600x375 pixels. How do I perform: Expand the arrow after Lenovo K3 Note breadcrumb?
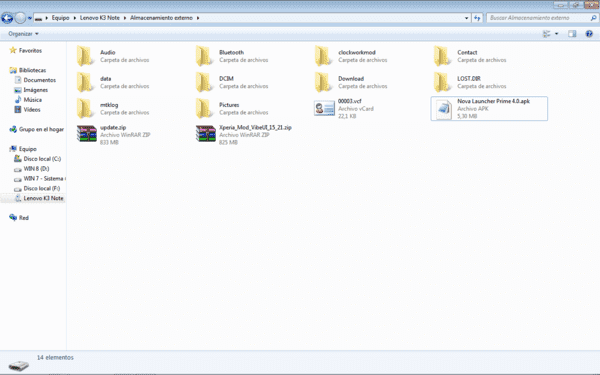[x=125, y=18]
